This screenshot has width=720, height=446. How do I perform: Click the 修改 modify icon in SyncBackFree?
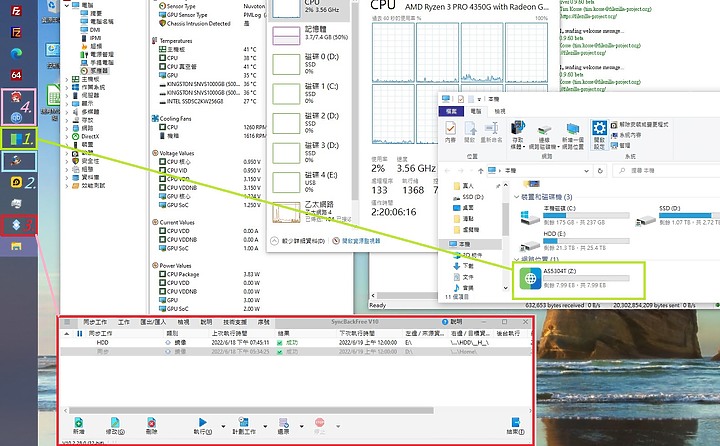[x=115, y=425]
